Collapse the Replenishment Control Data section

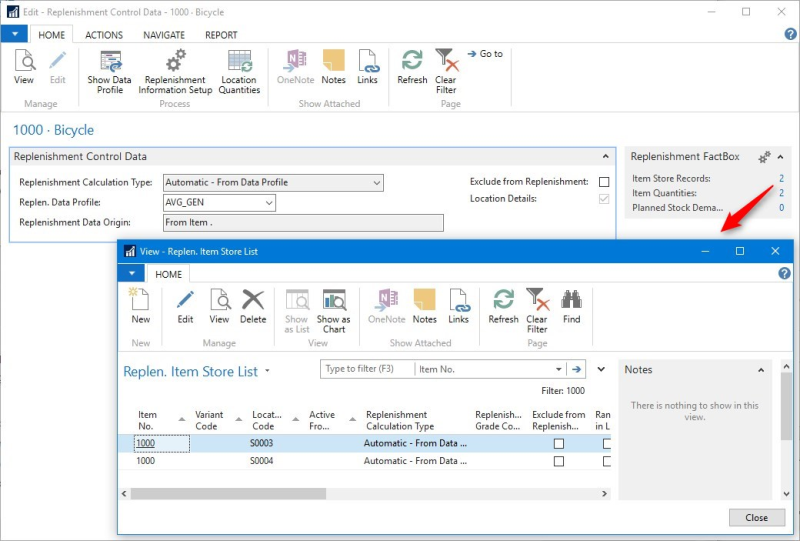coord(605,157)
